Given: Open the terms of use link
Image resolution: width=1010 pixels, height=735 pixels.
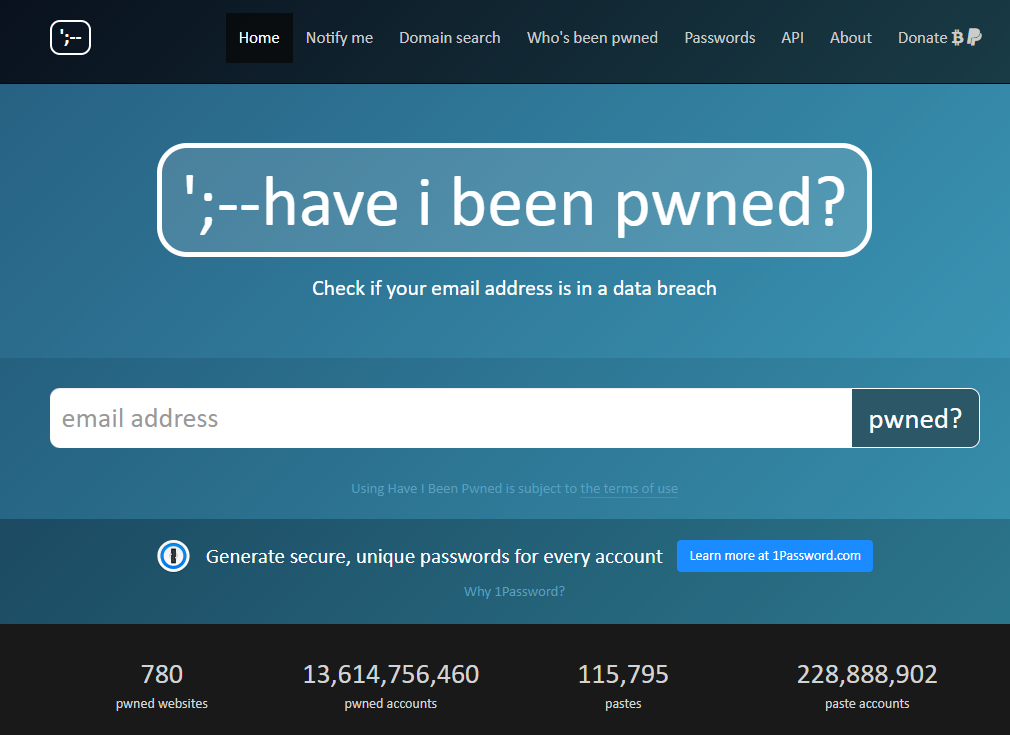Looking at the screenshot, I should click(x=629, y=489).
